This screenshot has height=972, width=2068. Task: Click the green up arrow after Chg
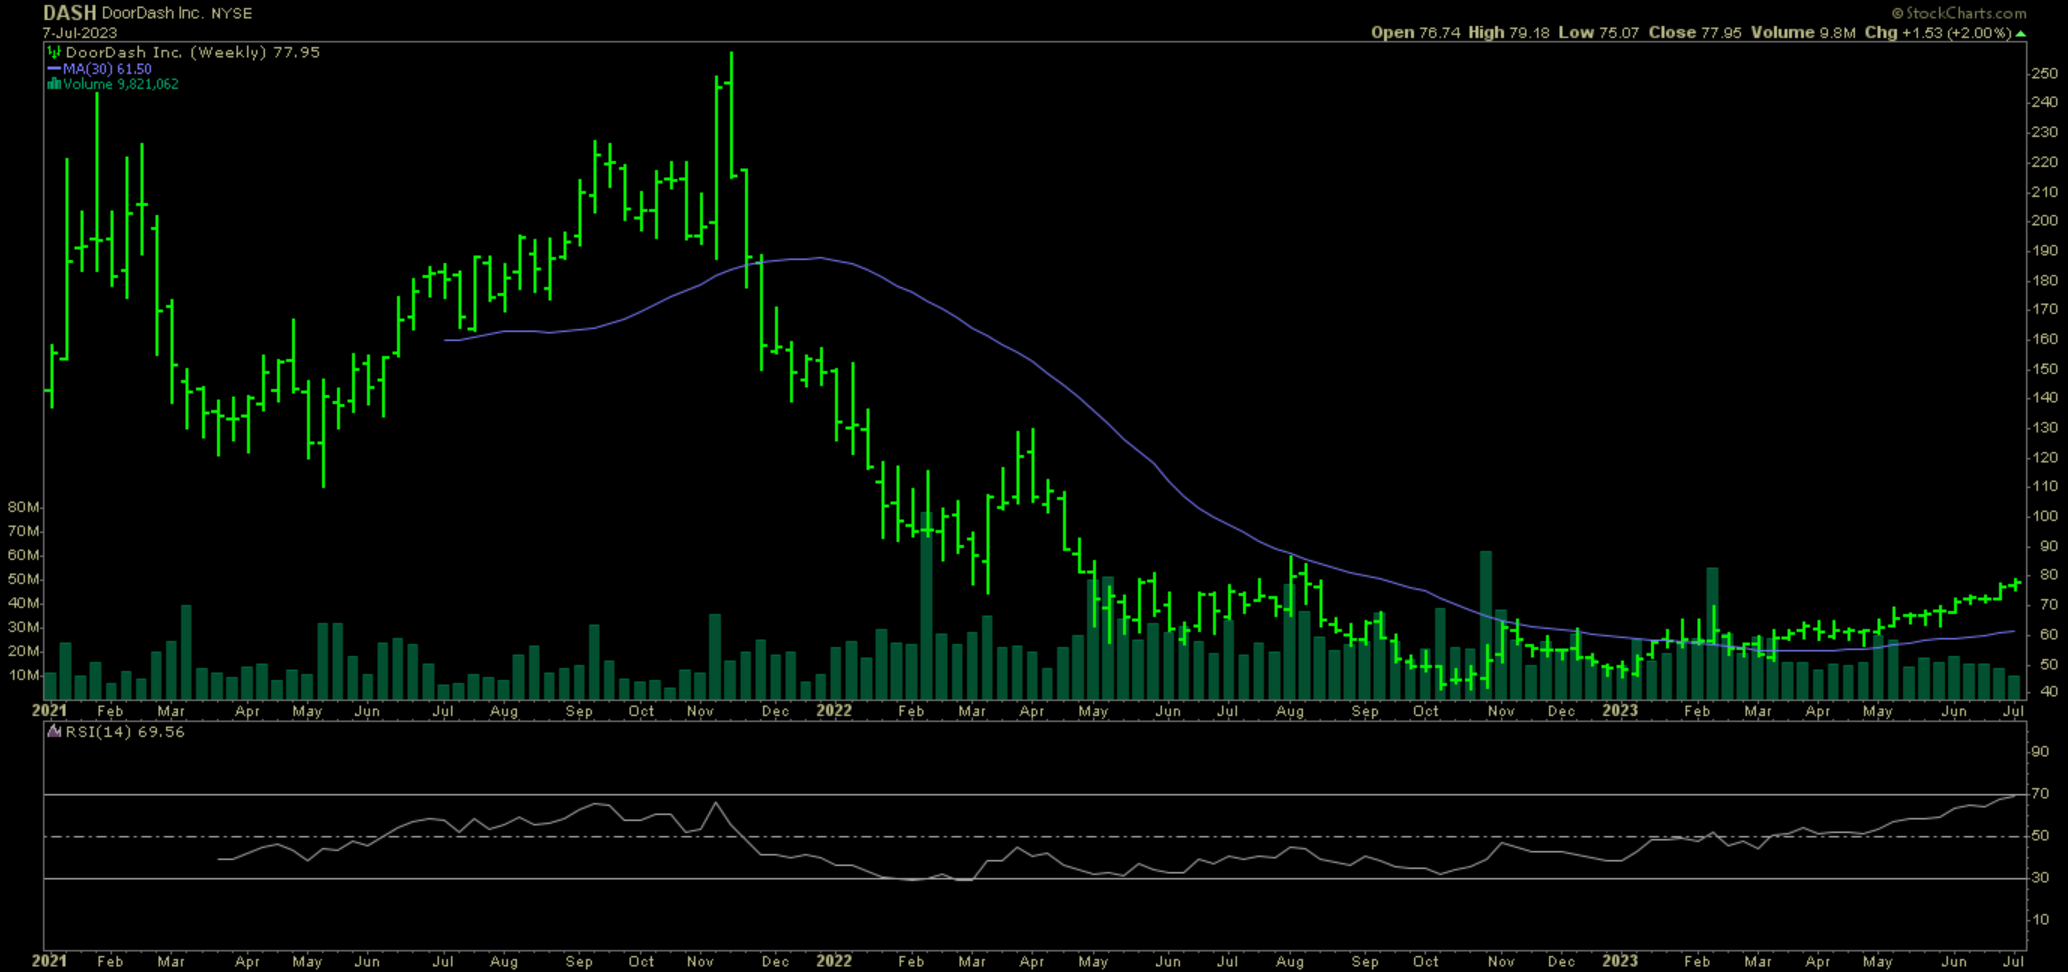coord(2021,33)
